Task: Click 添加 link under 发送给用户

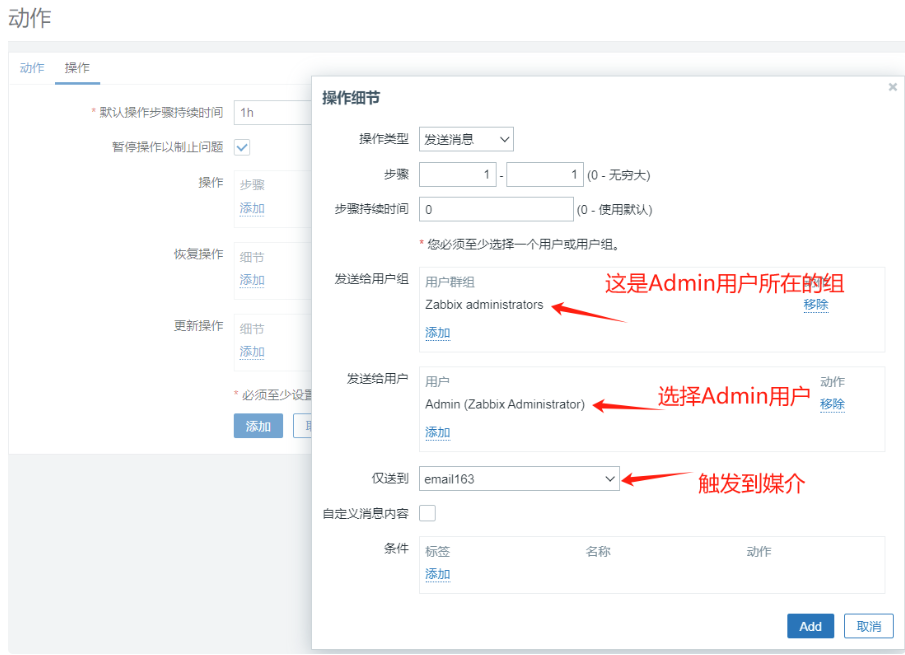Action: [x=437, y=433]
